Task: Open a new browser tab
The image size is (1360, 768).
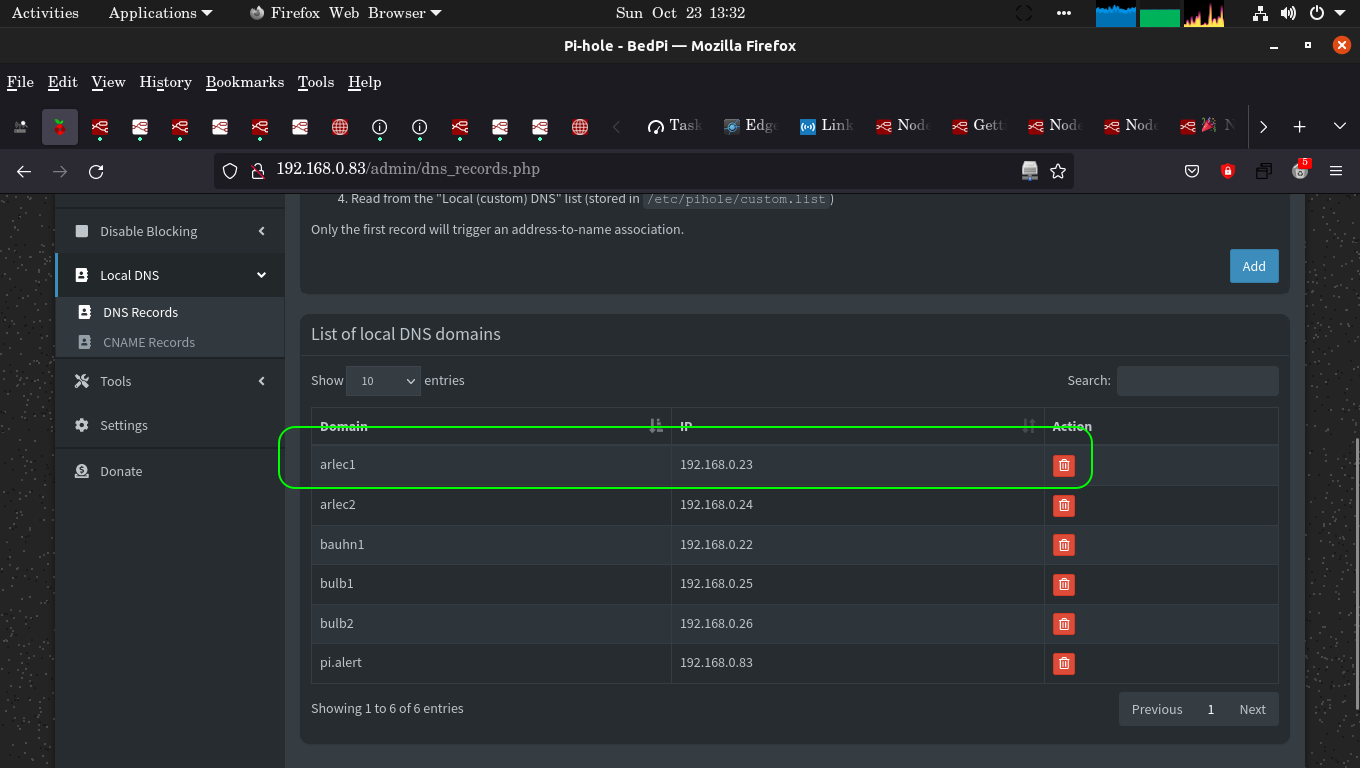Action: tap(1299, 126)
